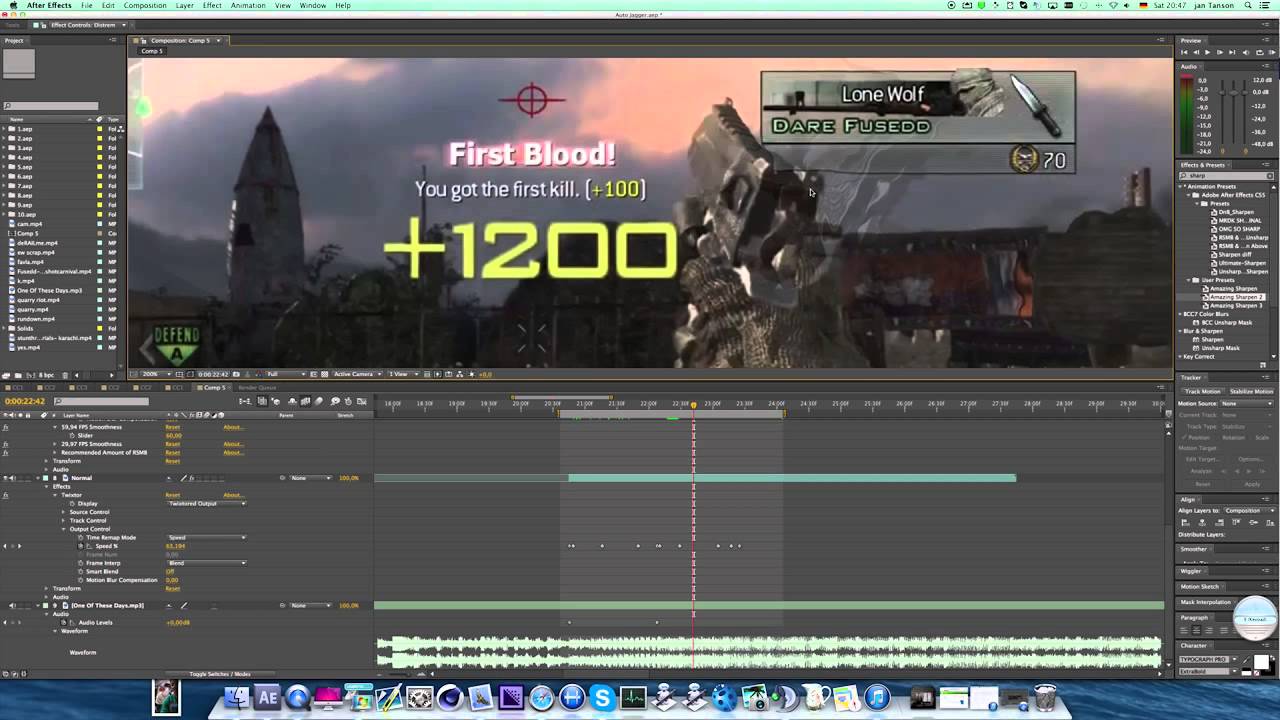This screenshot has height=720, width=1280.
Task: Switch to the Comp 5 timeline tab
Action: click(x=213, y=387)
